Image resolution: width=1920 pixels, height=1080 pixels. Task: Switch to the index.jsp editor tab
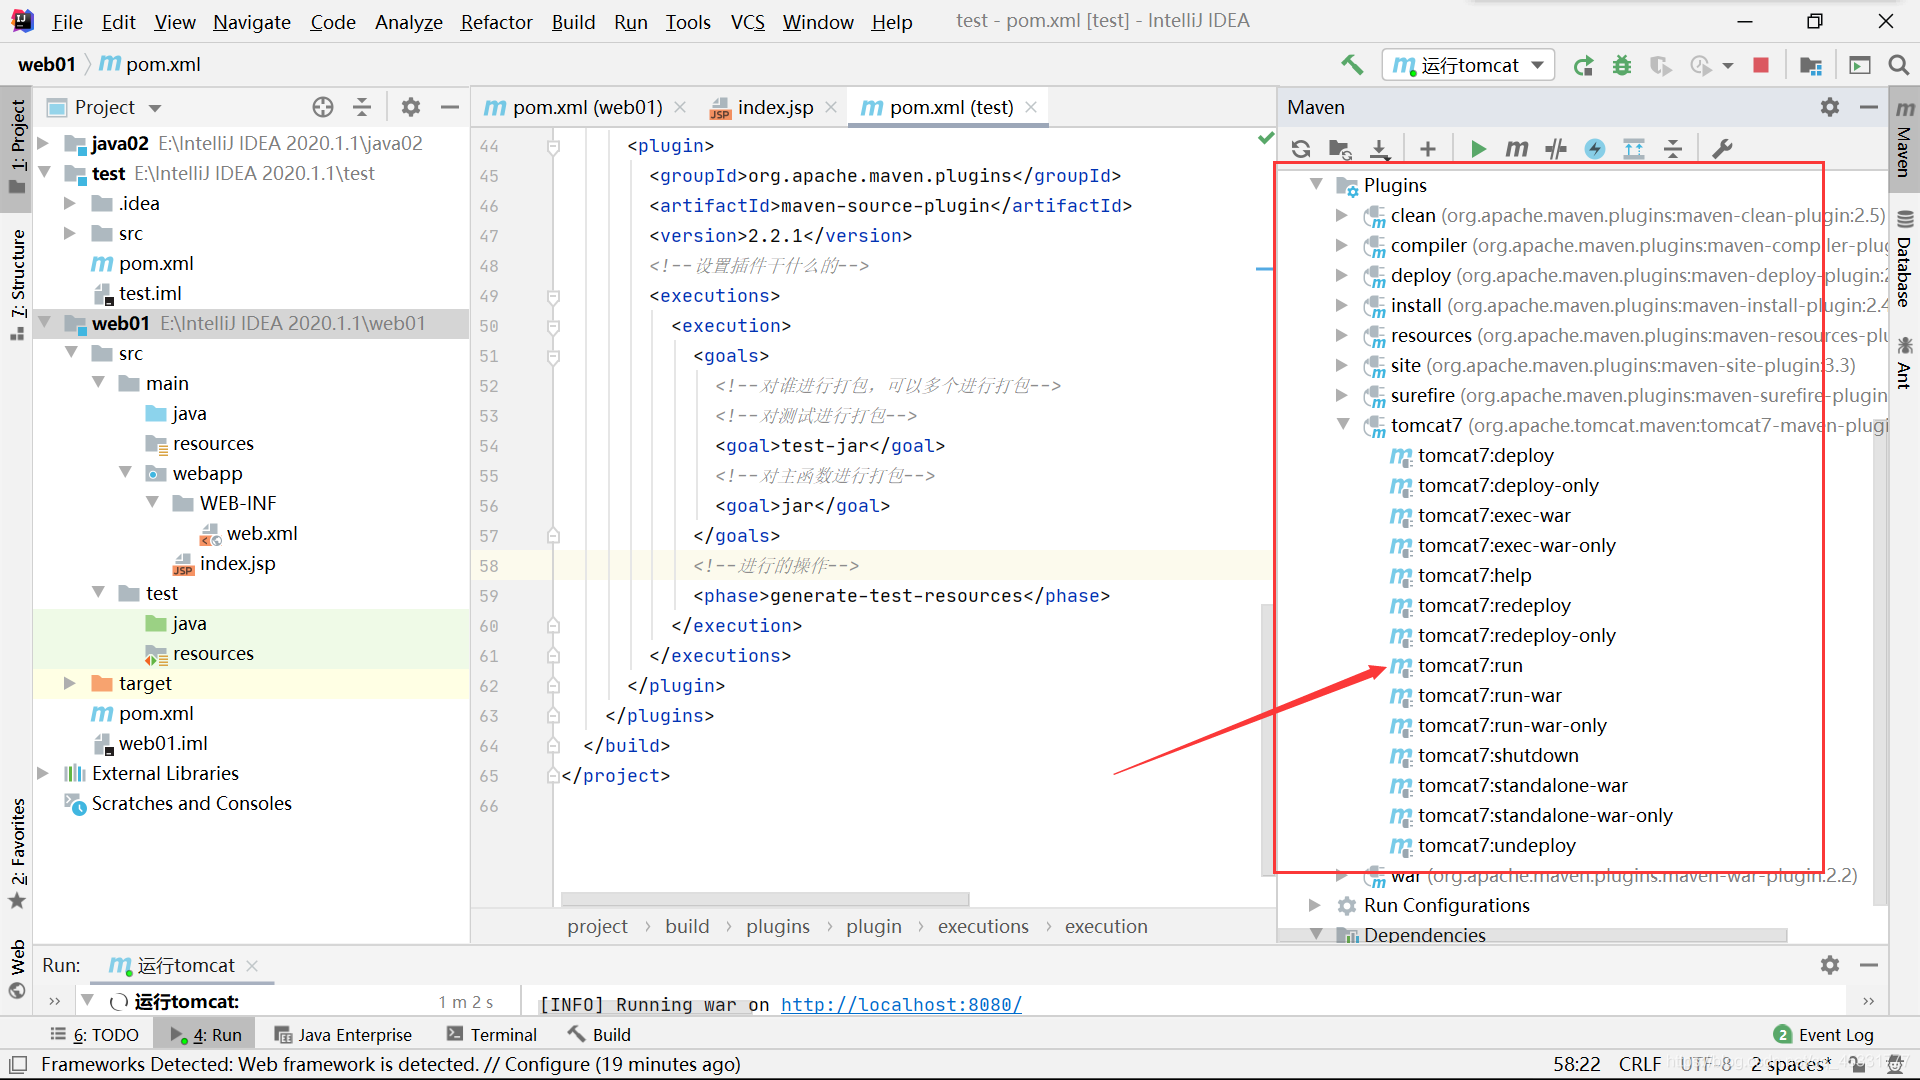774,107
